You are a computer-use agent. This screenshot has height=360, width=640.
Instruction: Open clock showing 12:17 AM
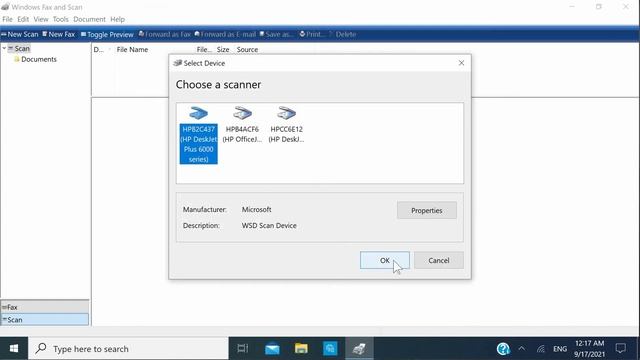tap(589, 349)
